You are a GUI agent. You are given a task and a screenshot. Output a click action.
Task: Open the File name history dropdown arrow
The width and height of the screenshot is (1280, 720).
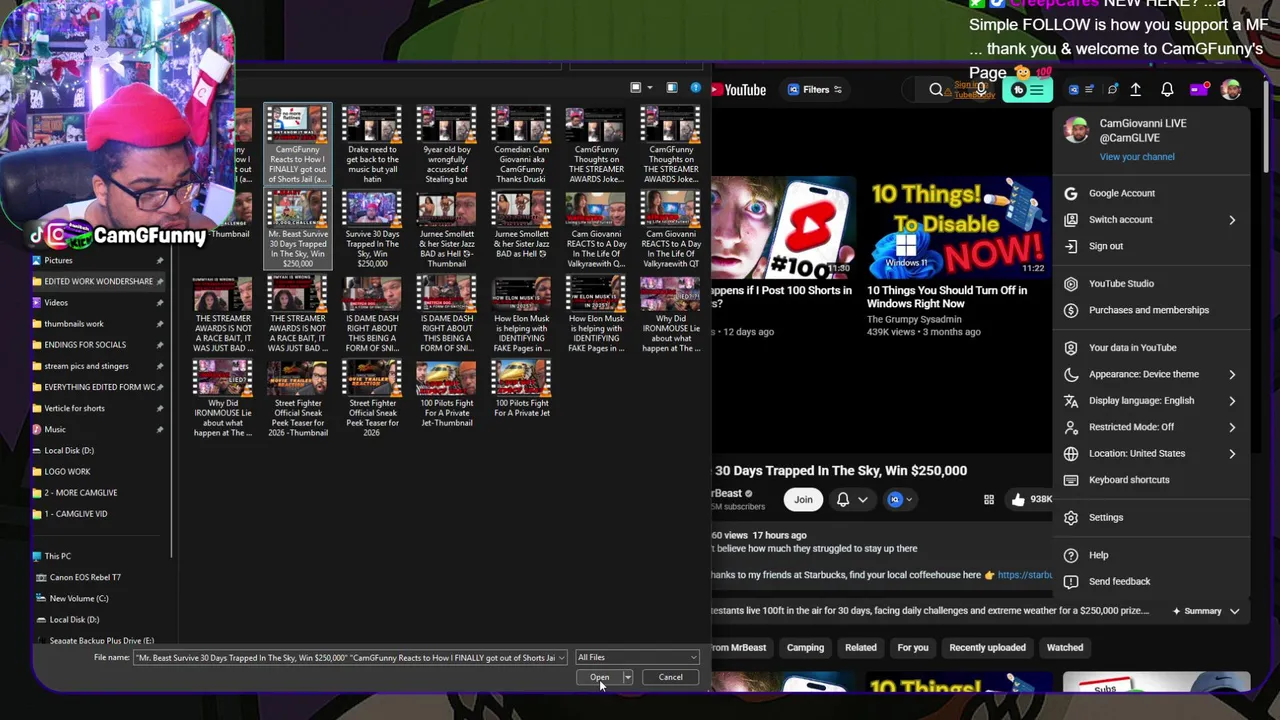562,658
